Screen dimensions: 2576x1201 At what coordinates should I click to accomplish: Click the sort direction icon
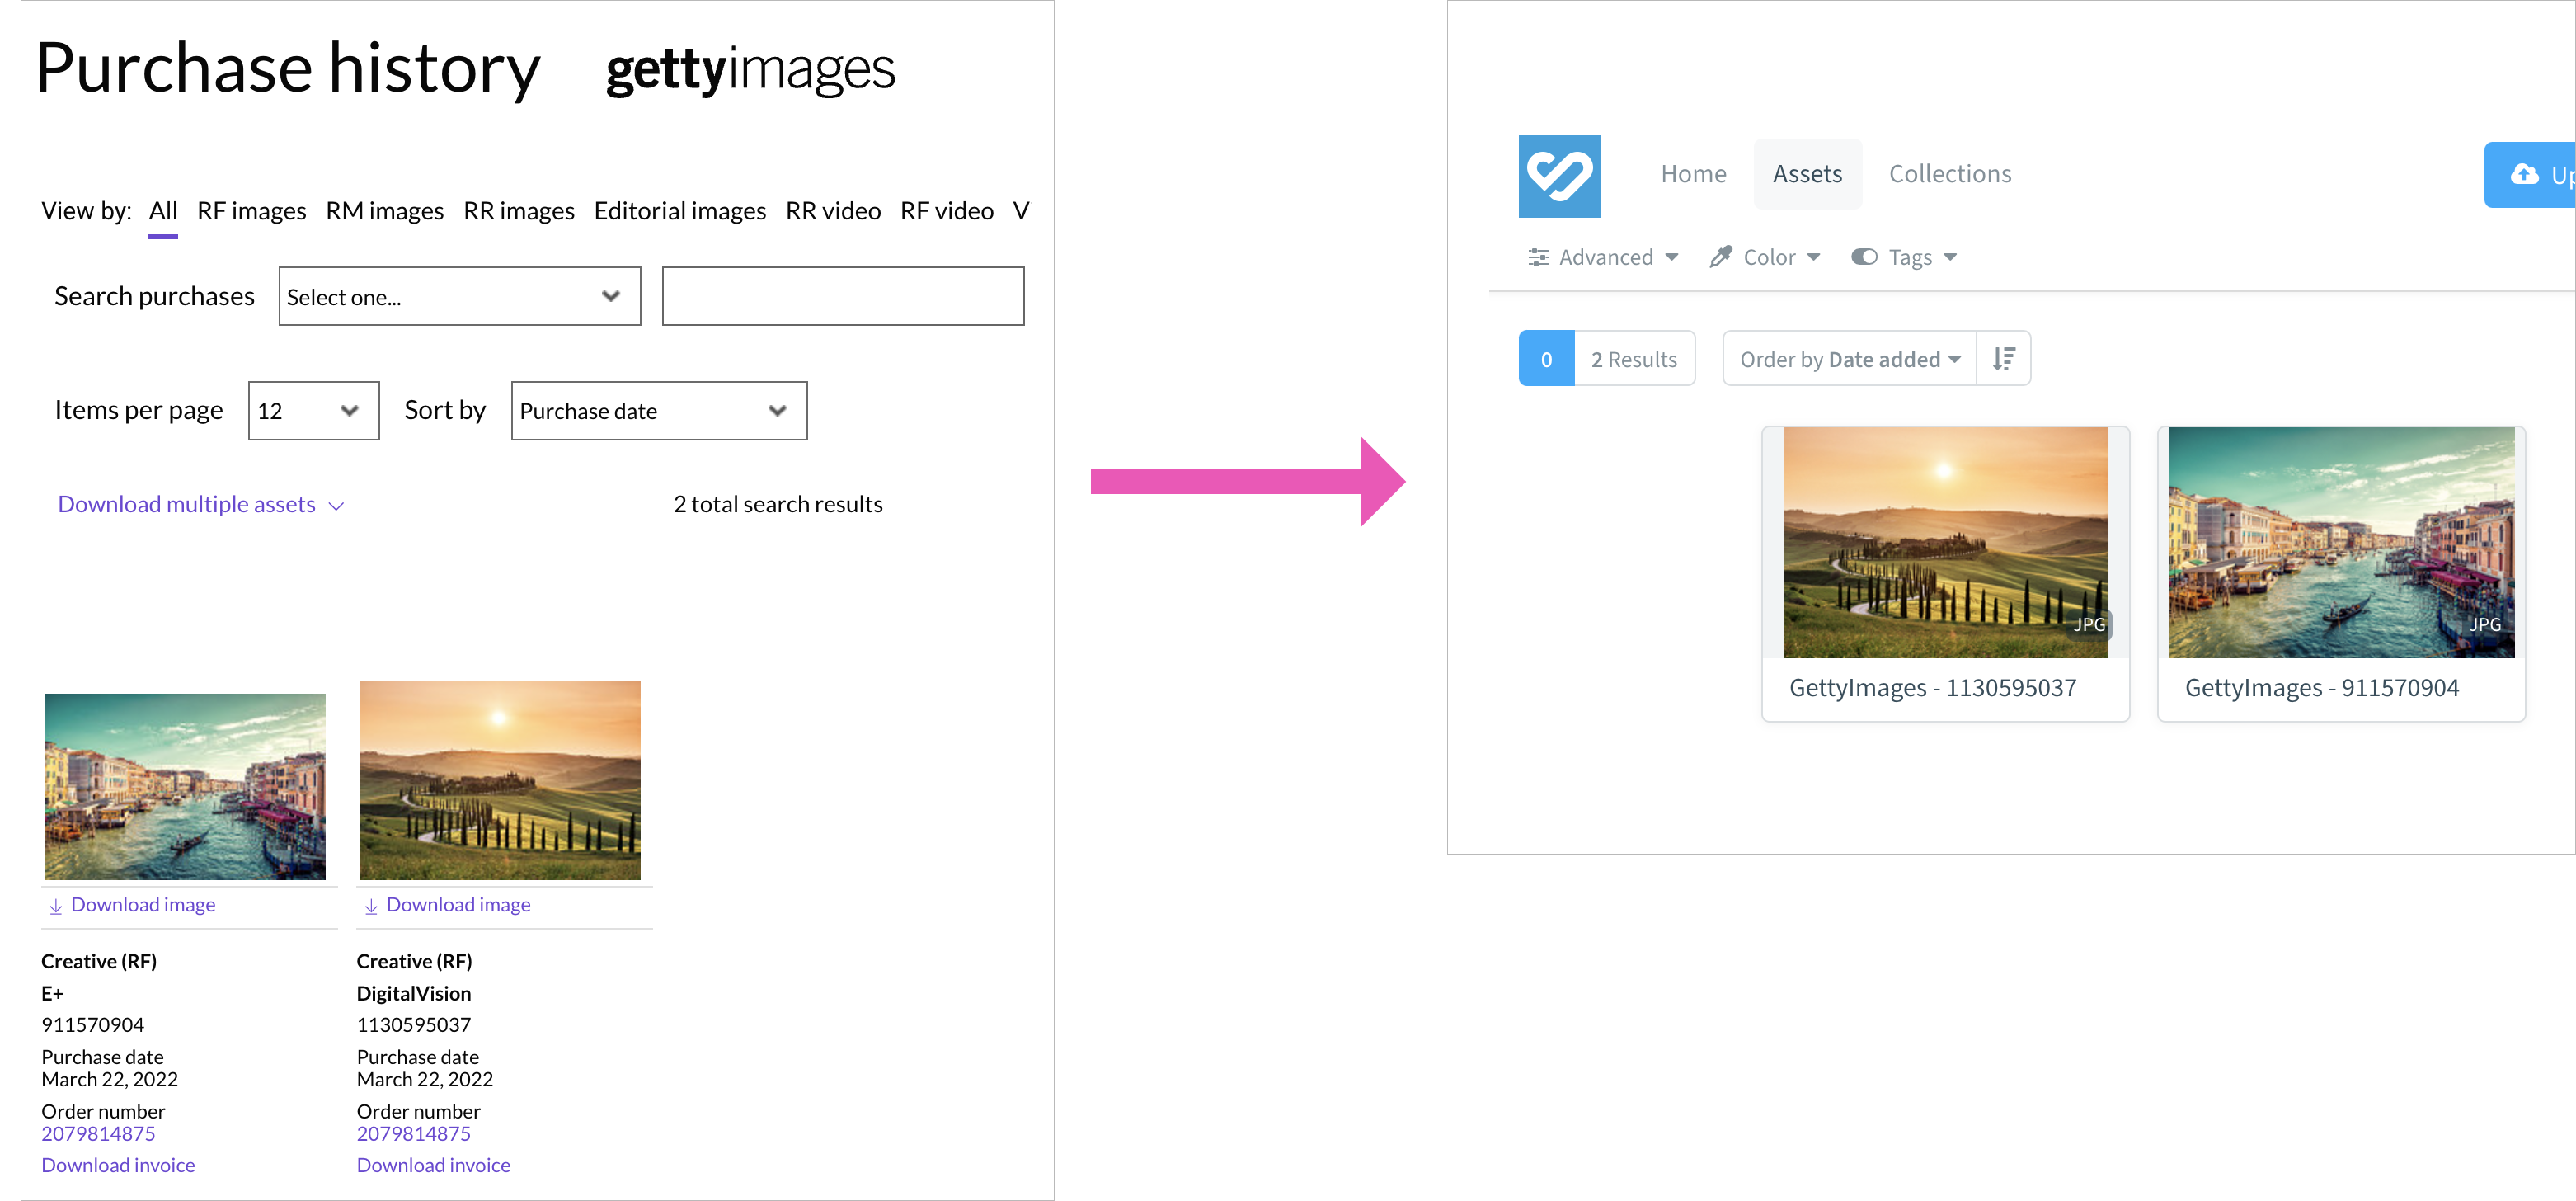[x=2002, y=359]
